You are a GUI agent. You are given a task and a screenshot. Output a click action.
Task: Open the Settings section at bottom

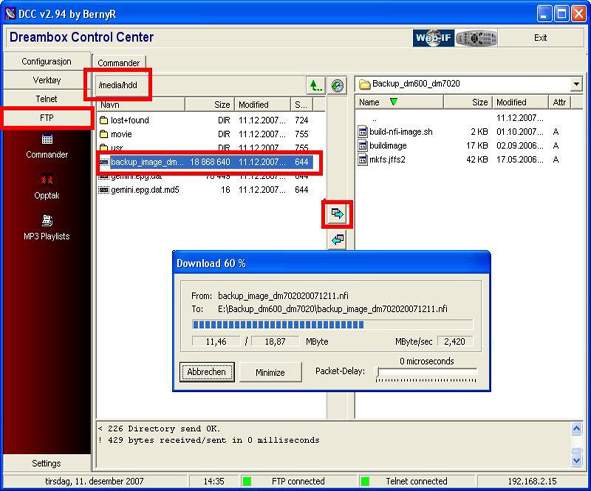pyautogui.click(x=46, y=463)
